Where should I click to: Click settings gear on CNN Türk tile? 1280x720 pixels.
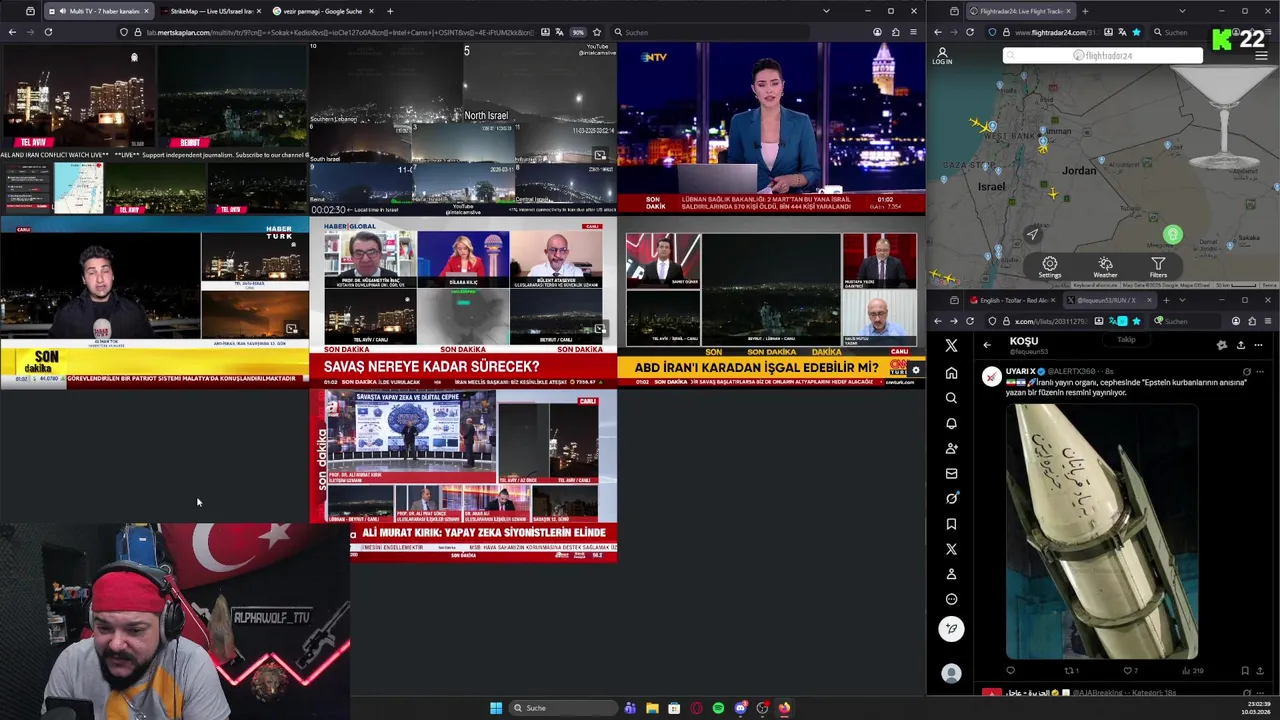pyautogui.click(x=915, y=371)
